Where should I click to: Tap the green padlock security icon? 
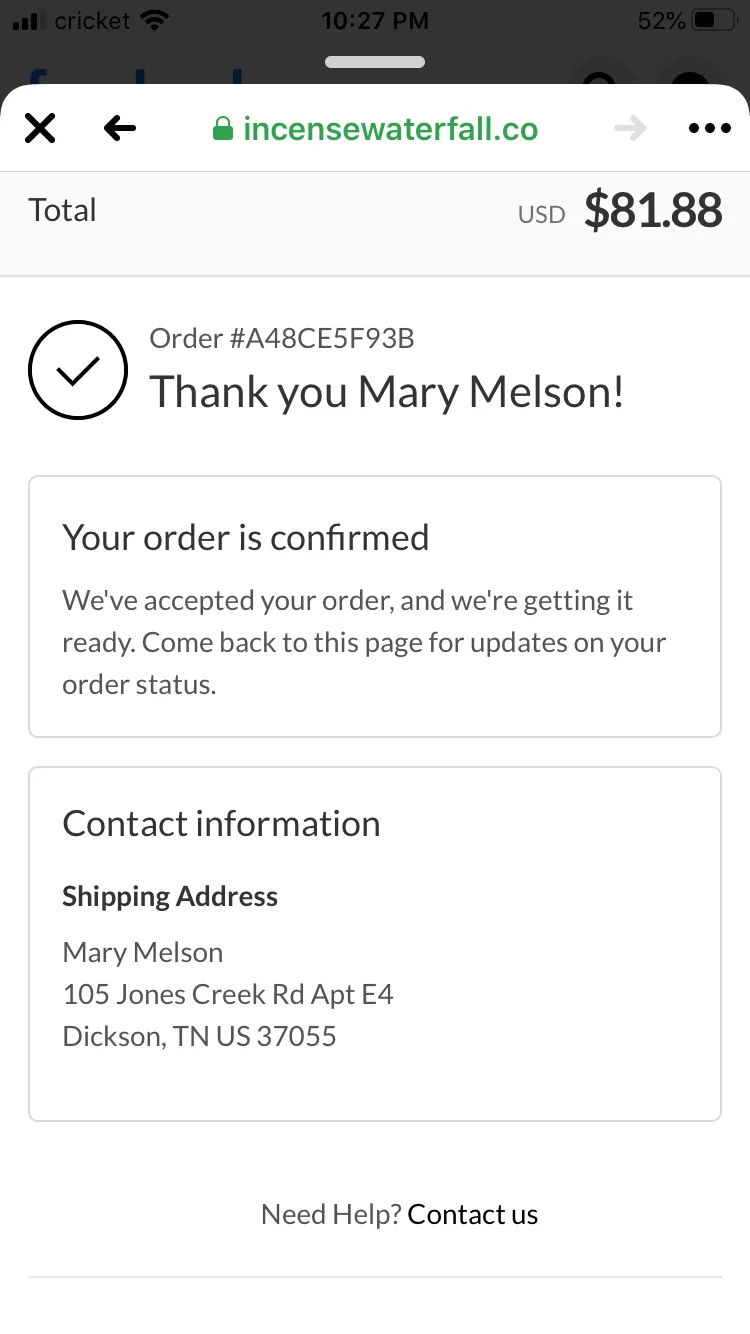tap(223, 128)
